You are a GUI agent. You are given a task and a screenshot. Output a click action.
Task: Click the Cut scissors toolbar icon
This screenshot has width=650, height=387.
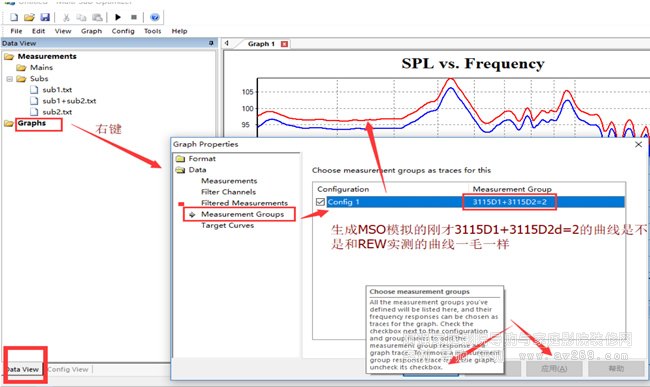pyautogui.click(x=66, y=17)
